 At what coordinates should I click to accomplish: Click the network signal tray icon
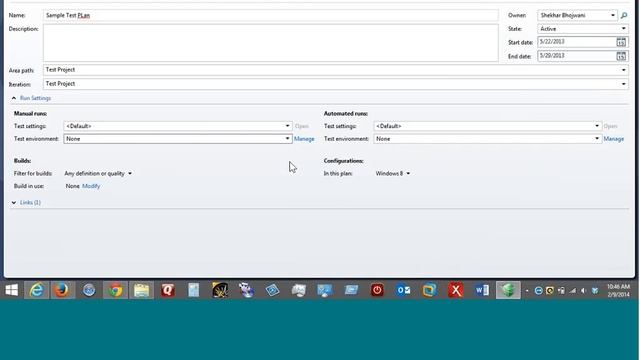click(x=573, y=291)
